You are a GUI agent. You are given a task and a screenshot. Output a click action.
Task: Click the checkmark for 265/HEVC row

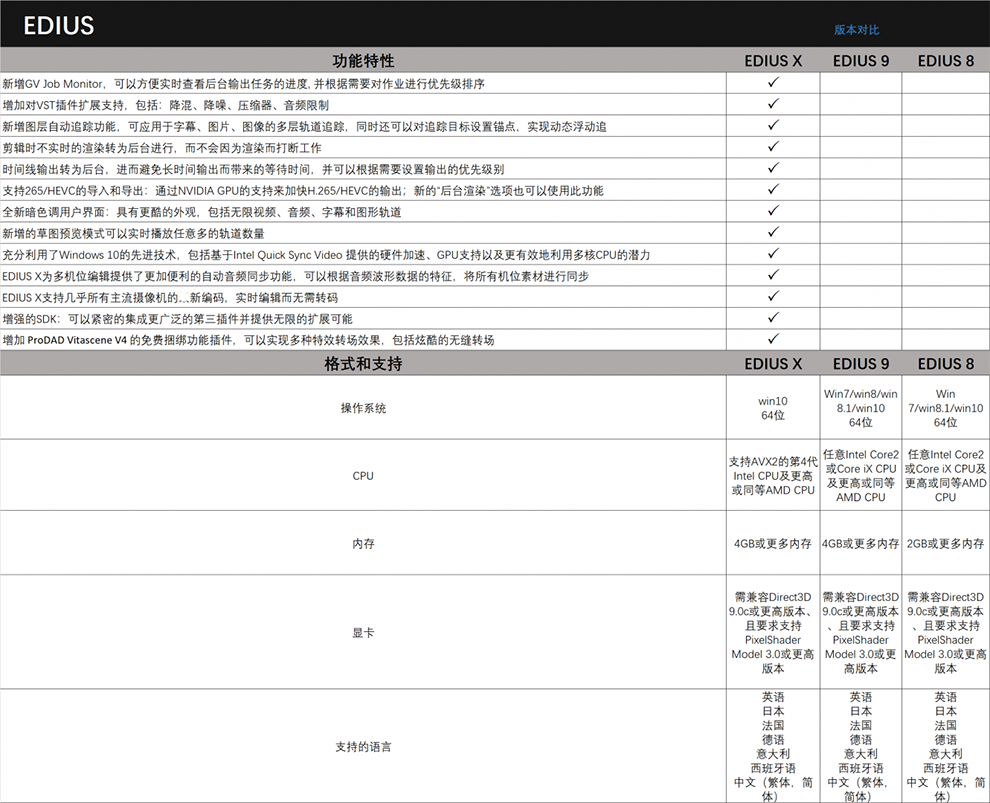(x=773, y=189)
